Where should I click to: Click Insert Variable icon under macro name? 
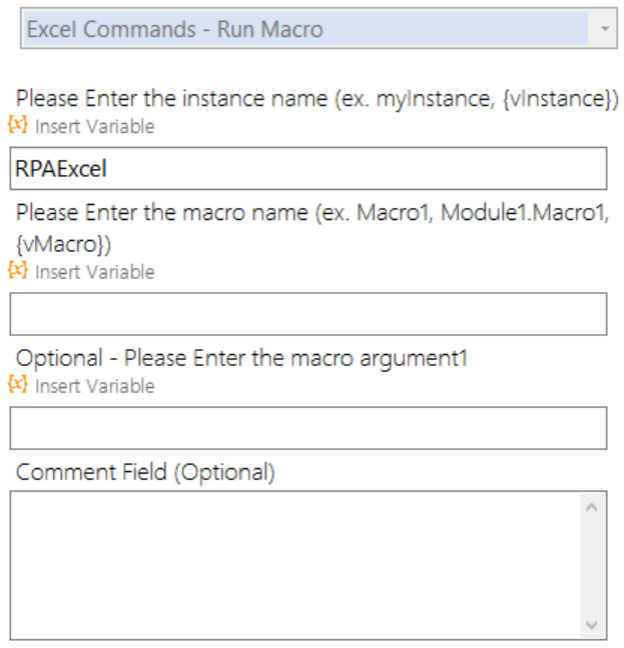click(x=18, y=271)
